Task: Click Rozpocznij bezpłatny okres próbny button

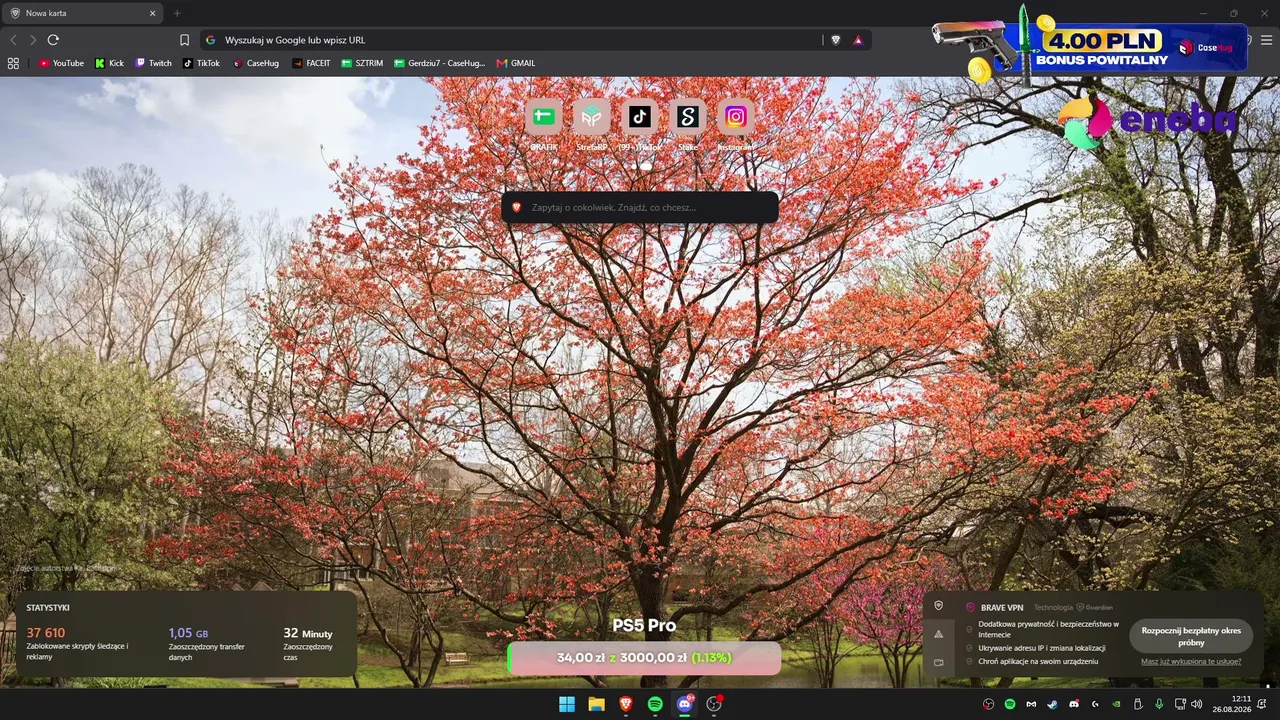Action: pyautogui.click(x=1191, y=636)
